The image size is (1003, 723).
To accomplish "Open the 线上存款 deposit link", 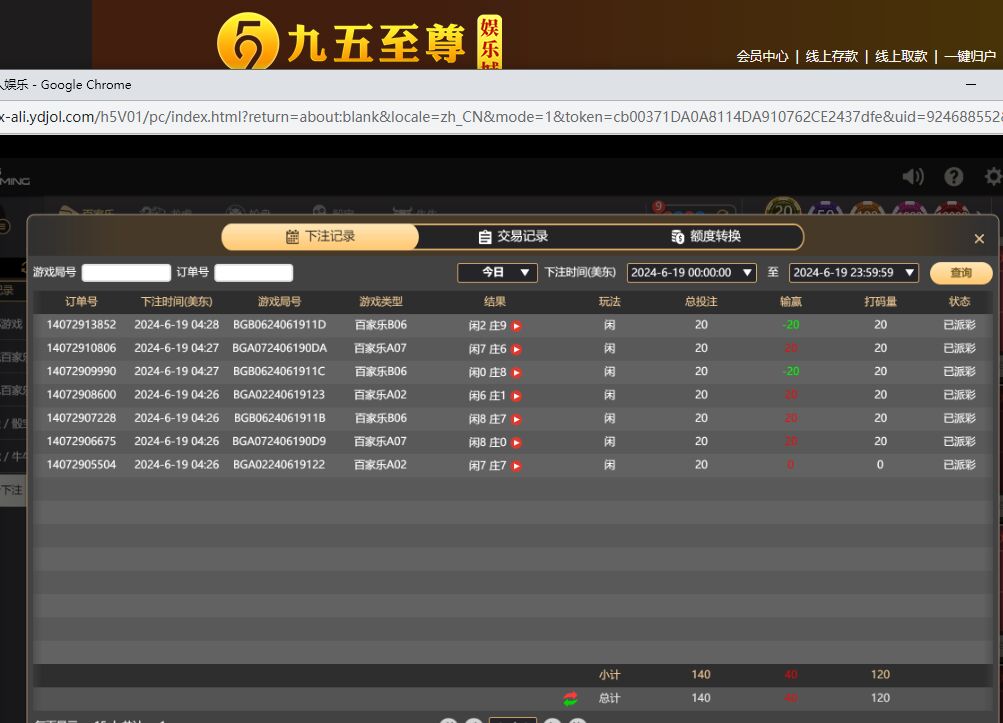I will pyautogui.click(x=832, y=56).
